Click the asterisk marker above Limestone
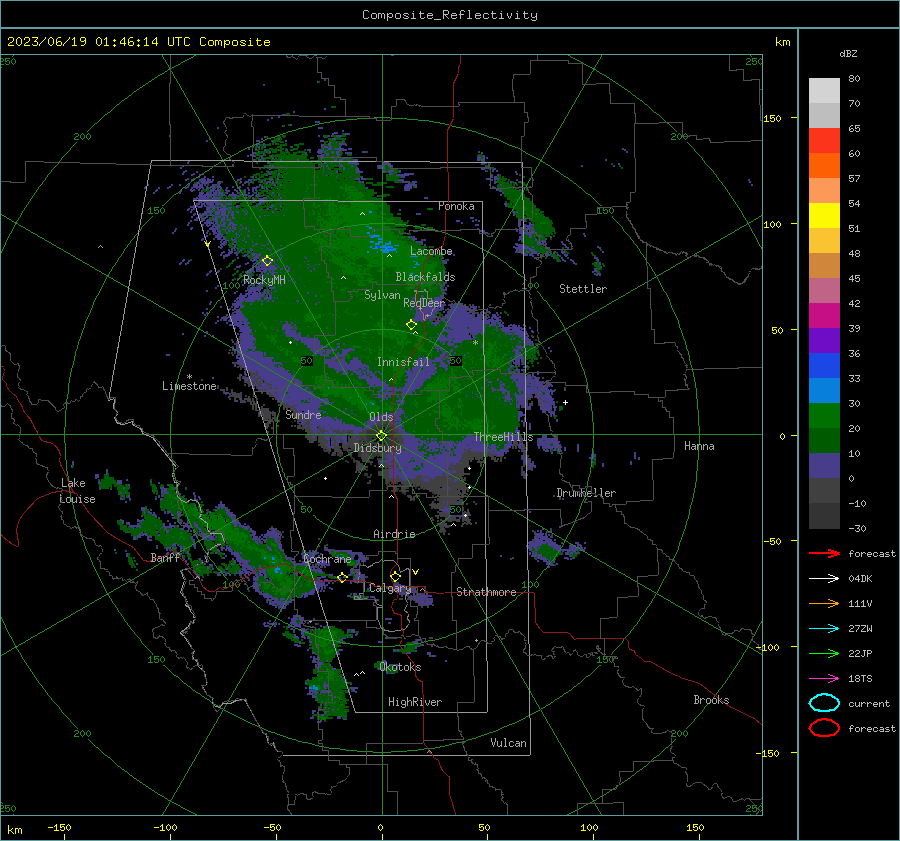900x841 pixels. point(189,377)
